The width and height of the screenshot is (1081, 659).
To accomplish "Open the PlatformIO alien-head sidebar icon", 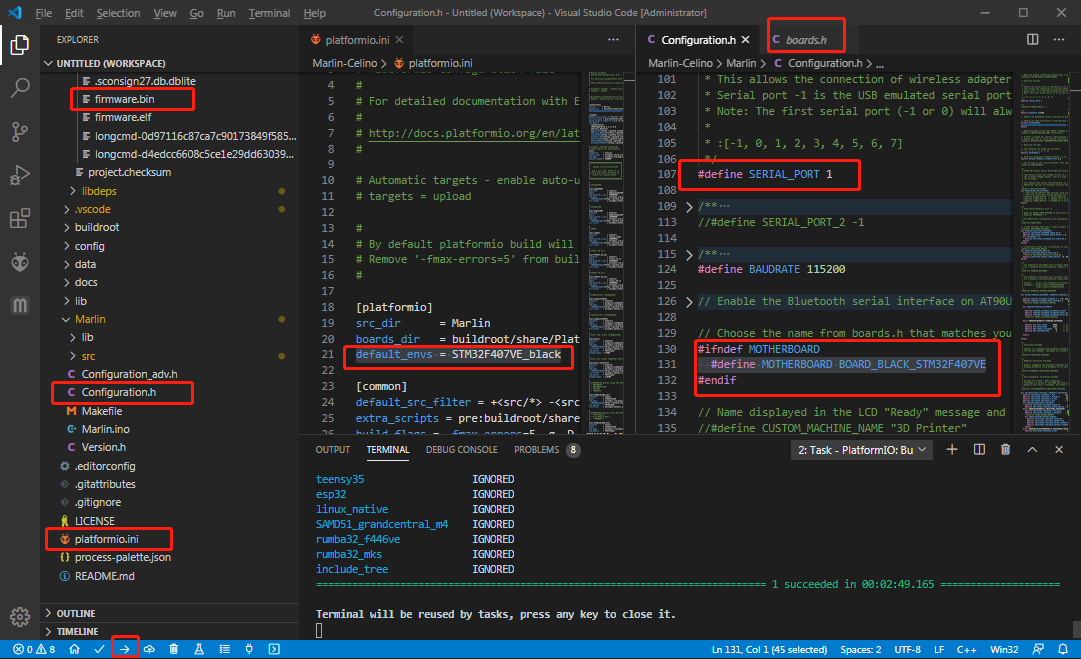I will 20,262.
